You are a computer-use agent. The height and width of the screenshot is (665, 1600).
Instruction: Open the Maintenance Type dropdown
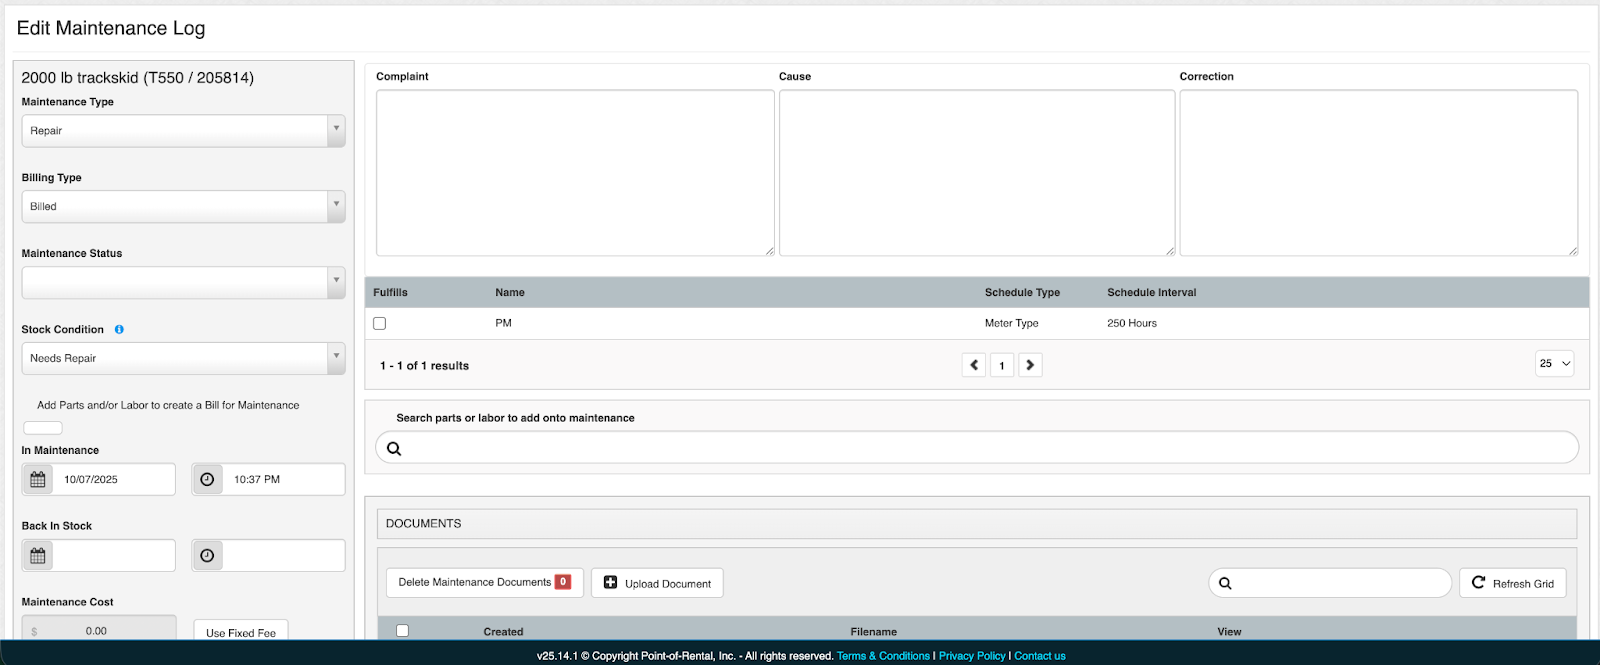pos(184,131)
